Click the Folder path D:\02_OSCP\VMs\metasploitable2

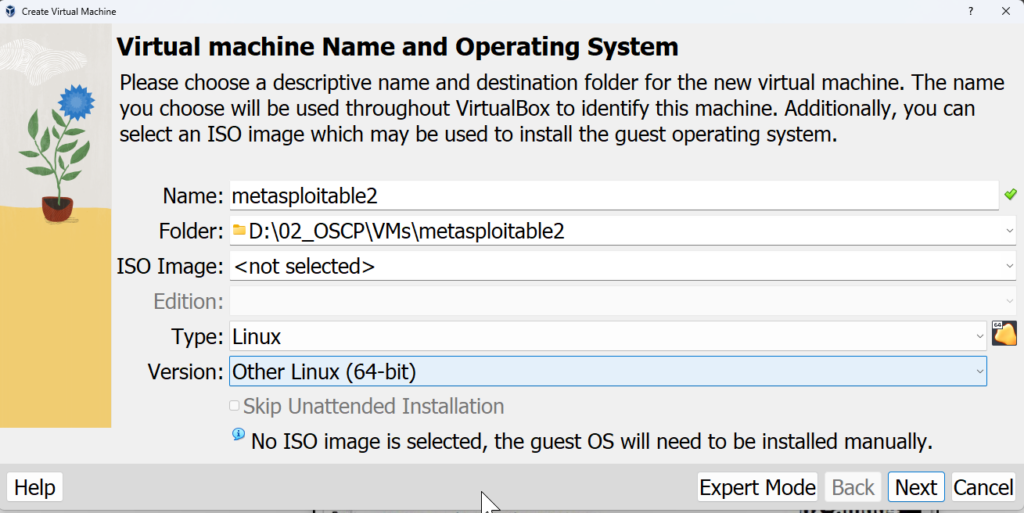coord(406,231)
